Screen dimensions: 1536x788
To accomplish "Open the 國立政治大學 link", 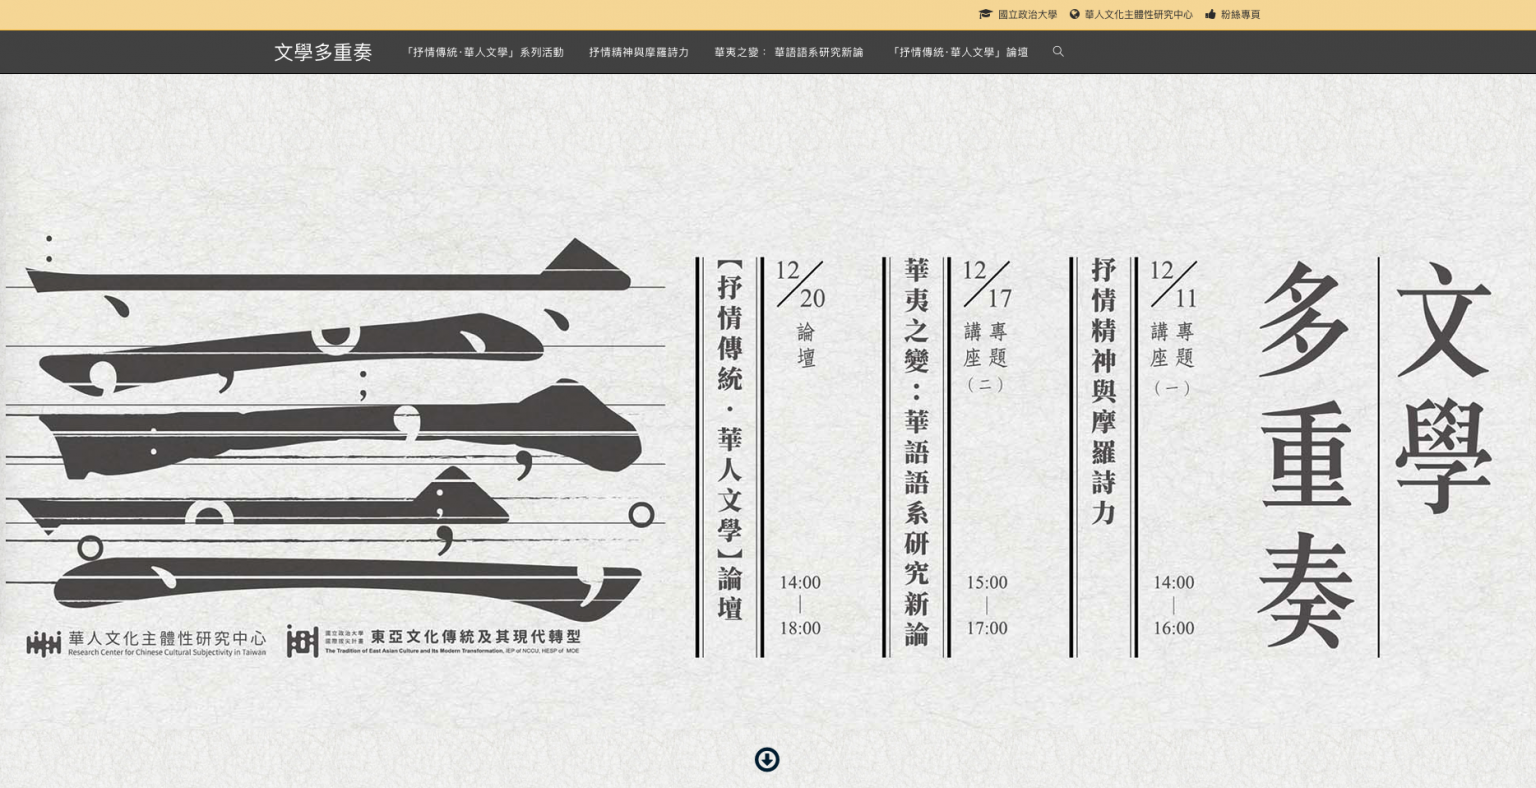I will 1027,15.
